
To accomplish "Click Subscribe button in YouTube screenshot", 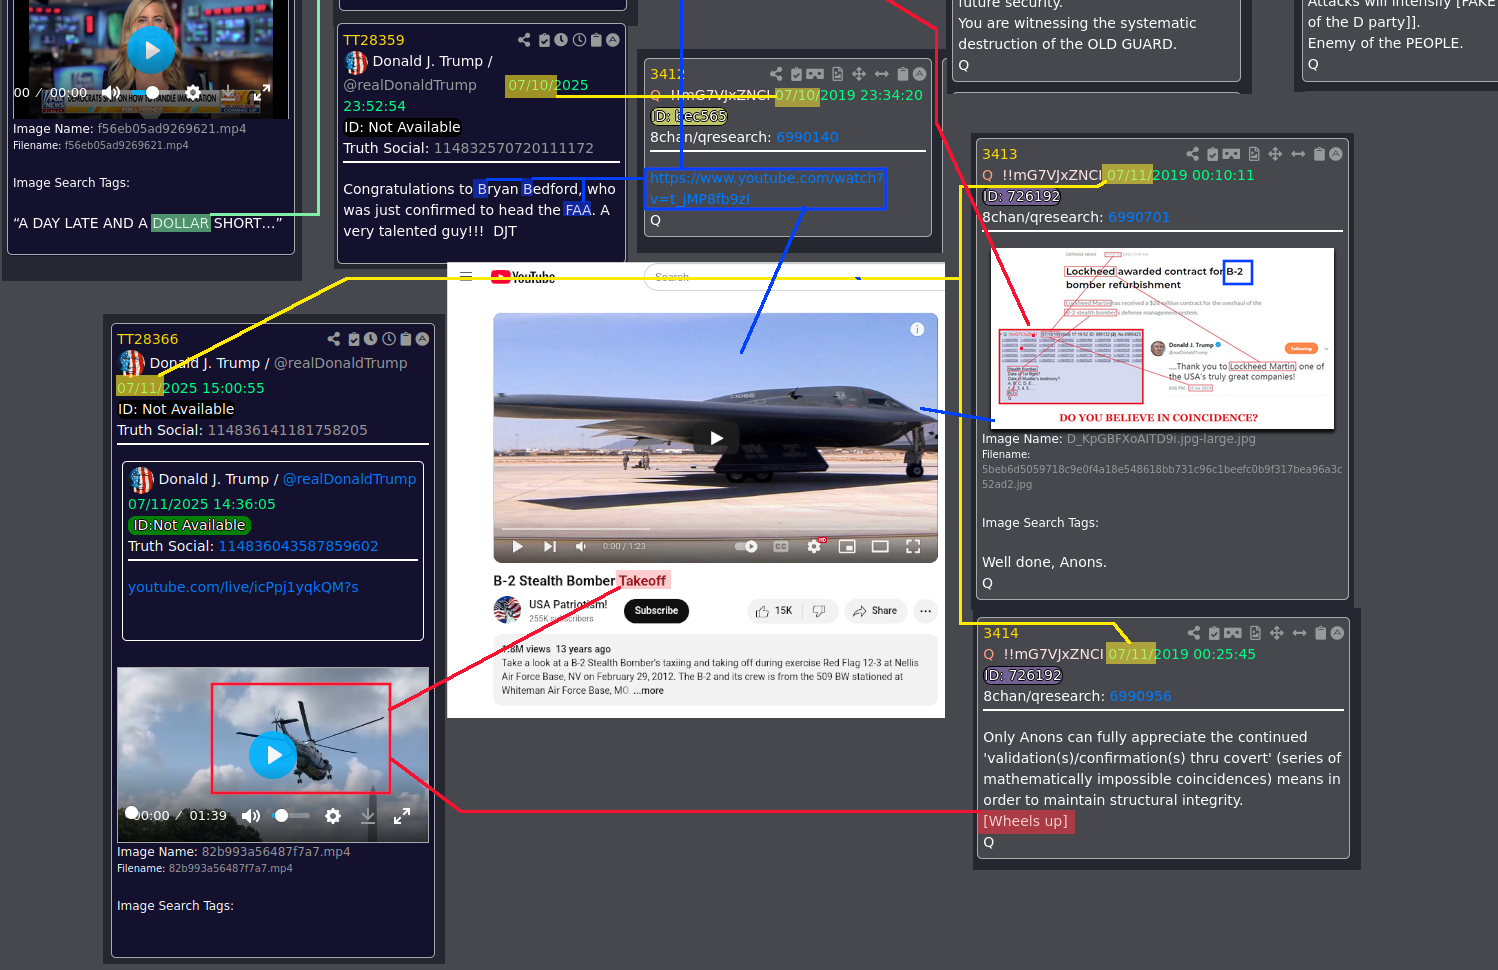I will (656, 611).
